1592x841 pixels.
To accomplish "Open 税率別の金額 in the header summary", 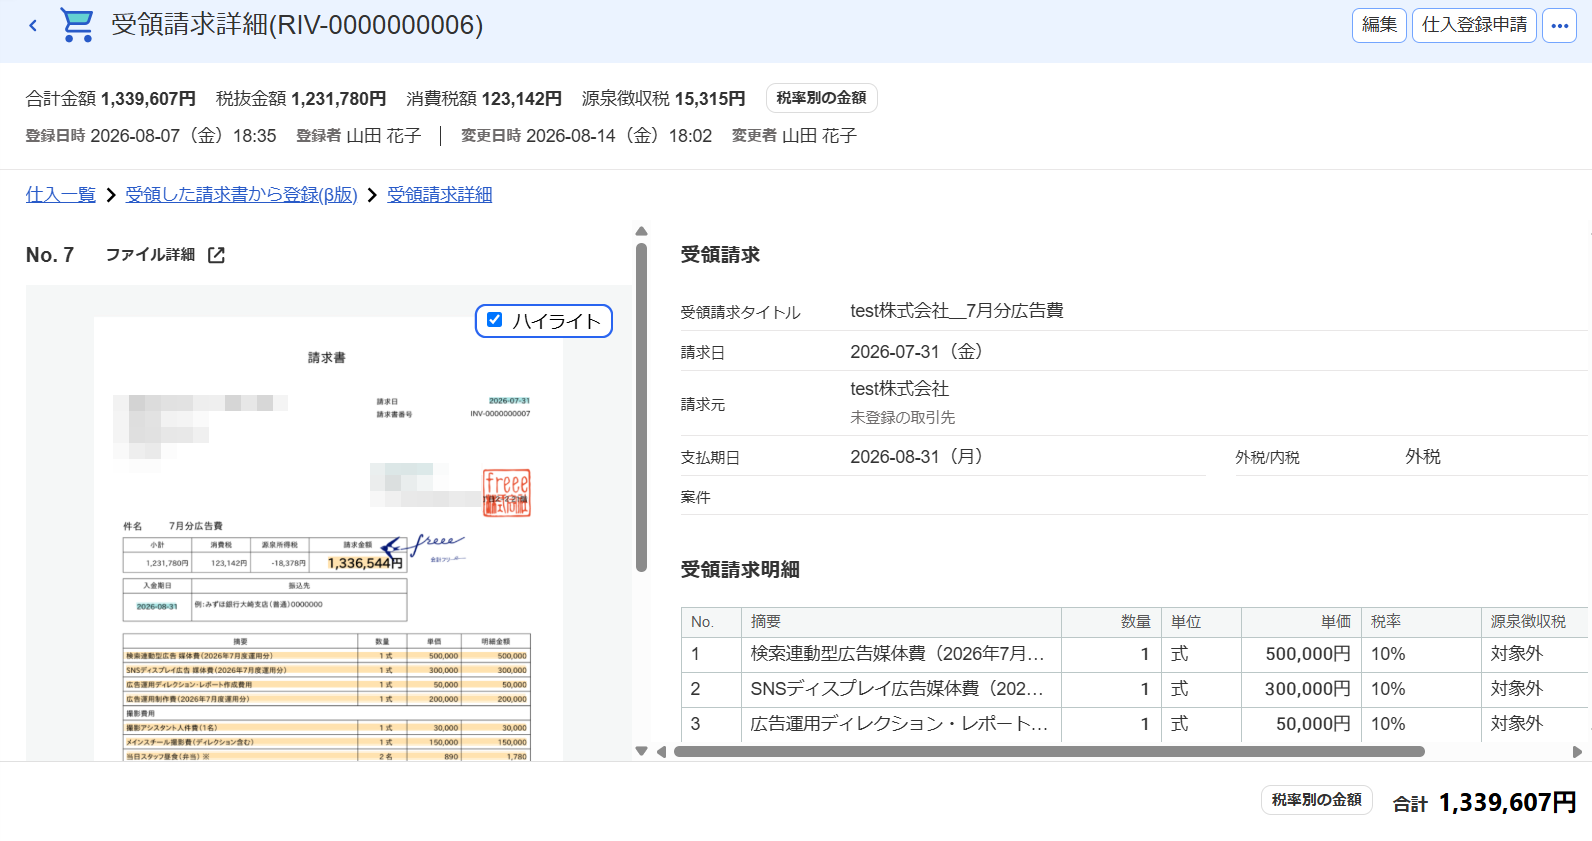I will tap(821, 98).
